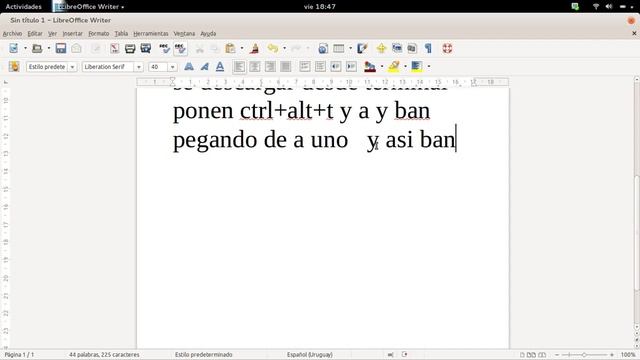This screenshot has height=360, width=640.
Task: Open the Herramientas menu
Action: [151, 33]
